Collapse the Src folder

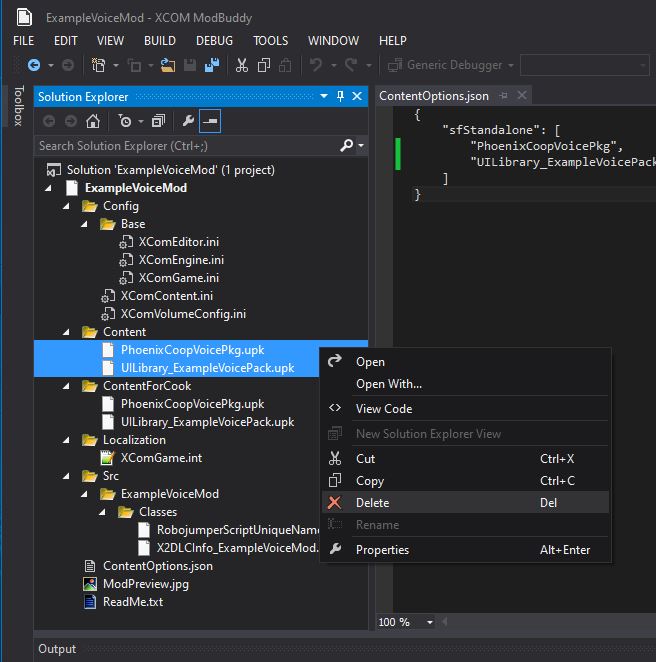(66, 476)
